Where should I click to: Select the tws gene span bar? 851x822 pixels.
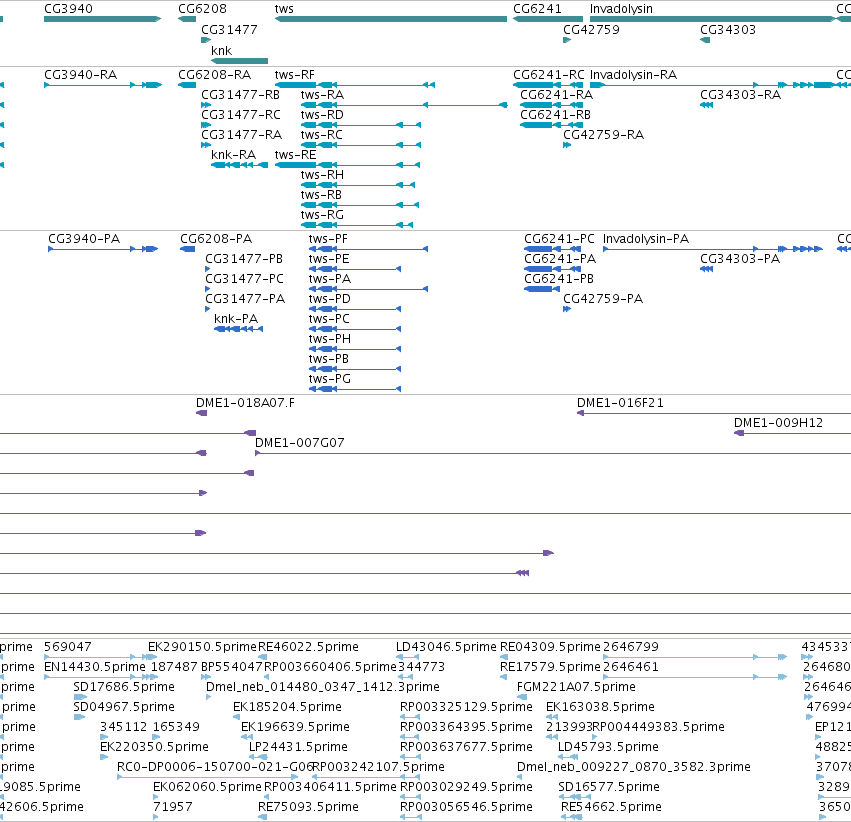coord(391,19)
